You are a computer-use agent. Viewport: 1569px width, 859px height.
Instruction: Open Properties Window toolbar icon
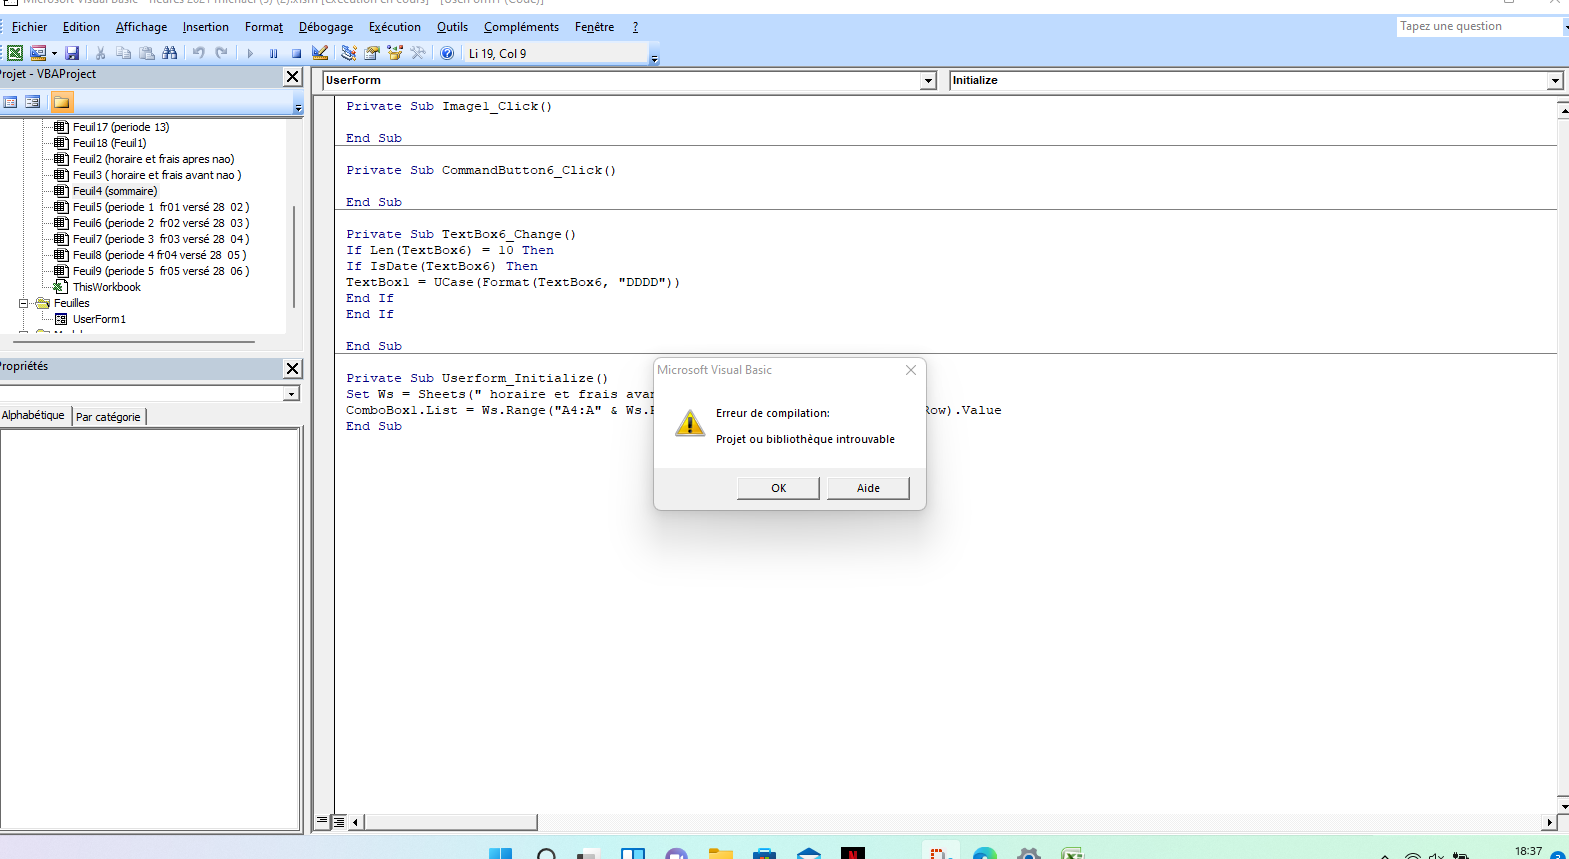pos(371,53)
